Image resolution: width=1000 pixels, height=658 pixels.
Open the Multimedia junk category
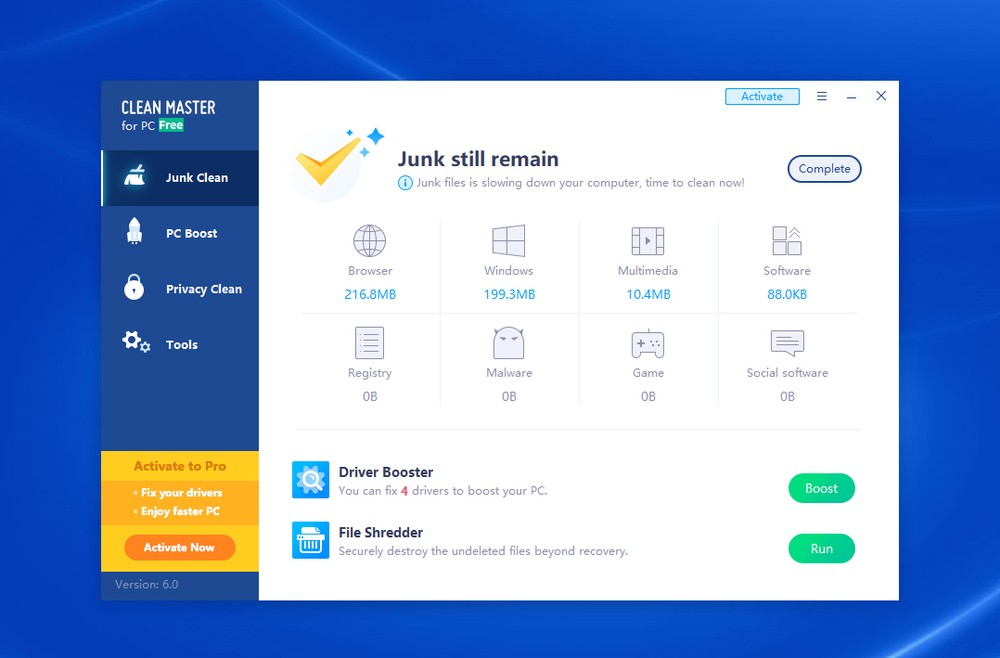click(x=647, y=241)
